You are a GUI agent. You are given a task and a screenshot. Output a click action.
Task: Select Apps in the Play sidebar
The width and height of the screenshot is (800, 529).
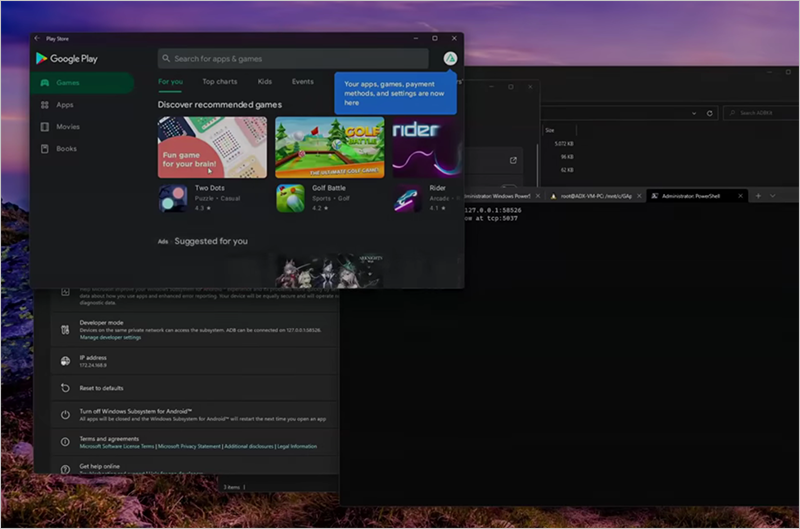[64, 105]
